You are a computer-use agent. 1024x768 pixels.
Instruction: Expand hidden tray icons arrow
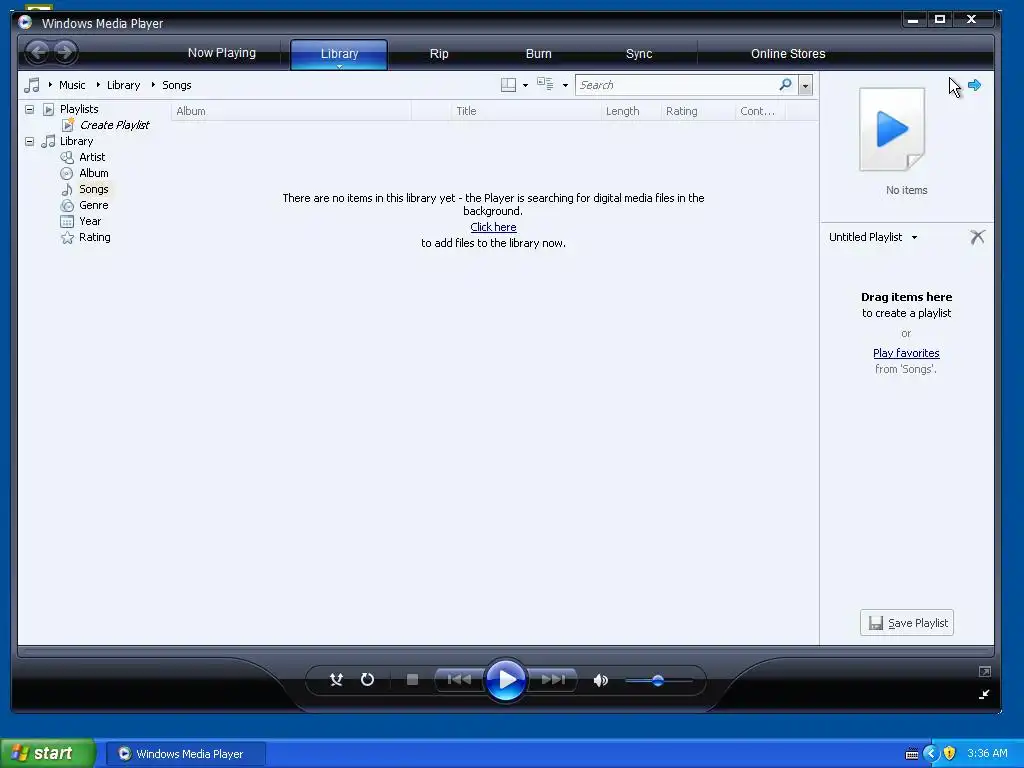pos(931,754)
